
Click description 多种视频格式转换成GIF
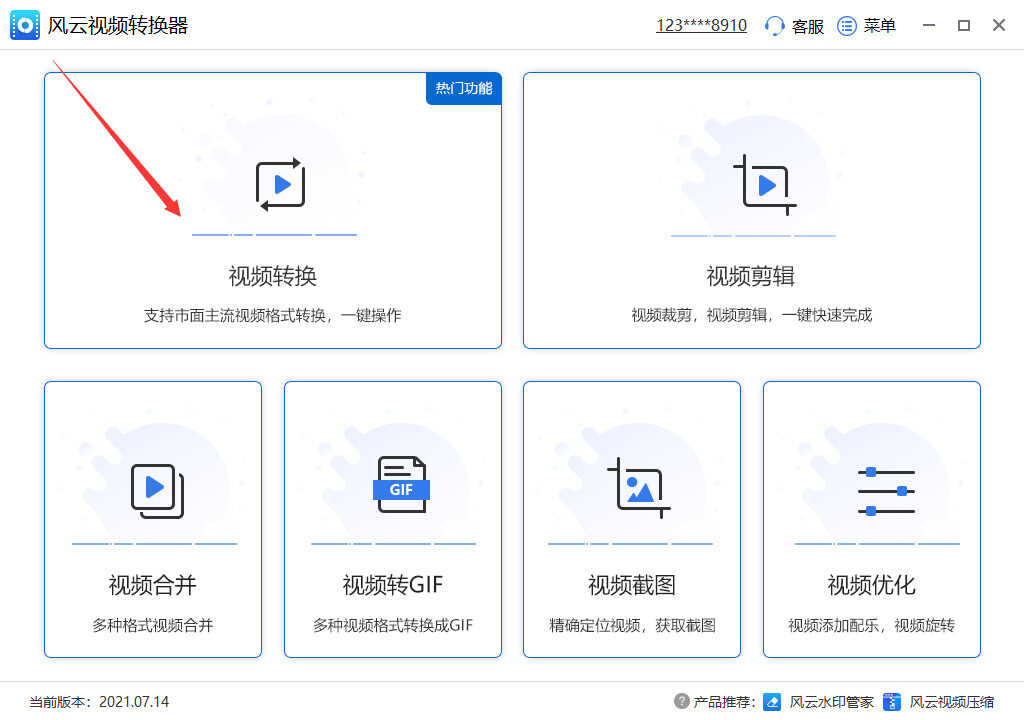coord(392,625)
